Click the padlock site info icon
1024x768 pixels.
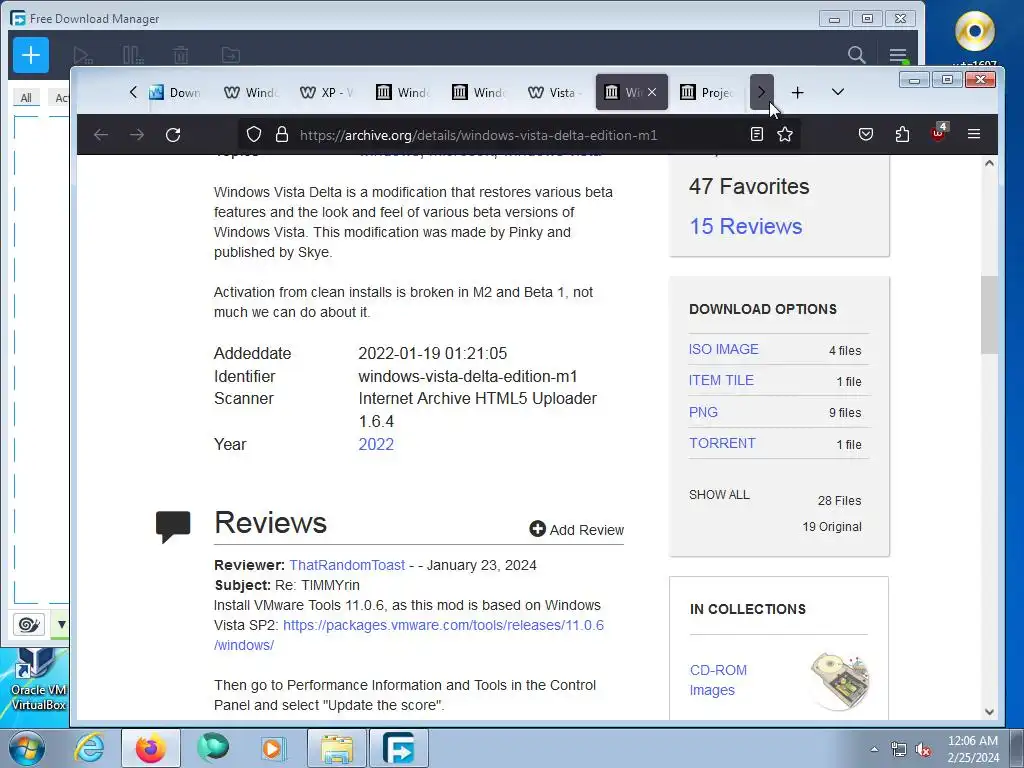[x=281, y=135]
